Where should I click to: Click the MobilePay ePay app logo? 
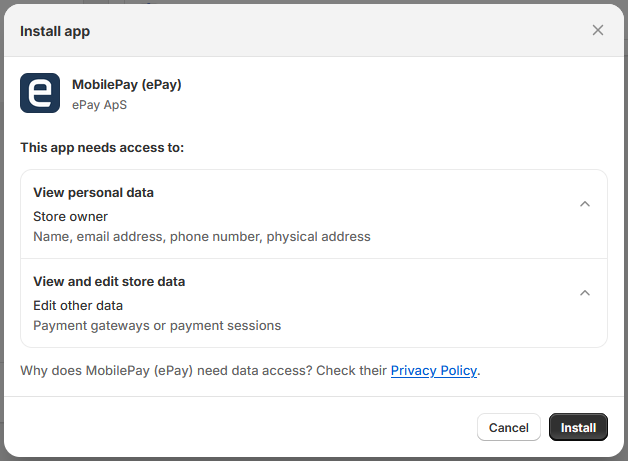pyautogui.click(x=40, y=93)
